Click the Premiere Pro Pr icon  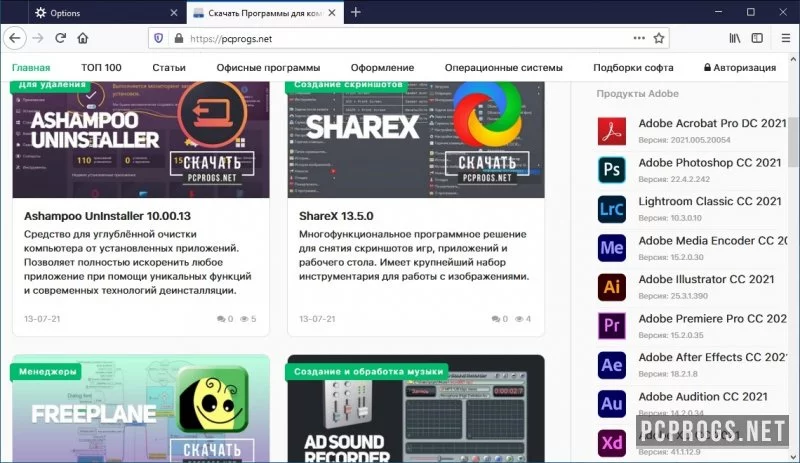pos(612,326)
